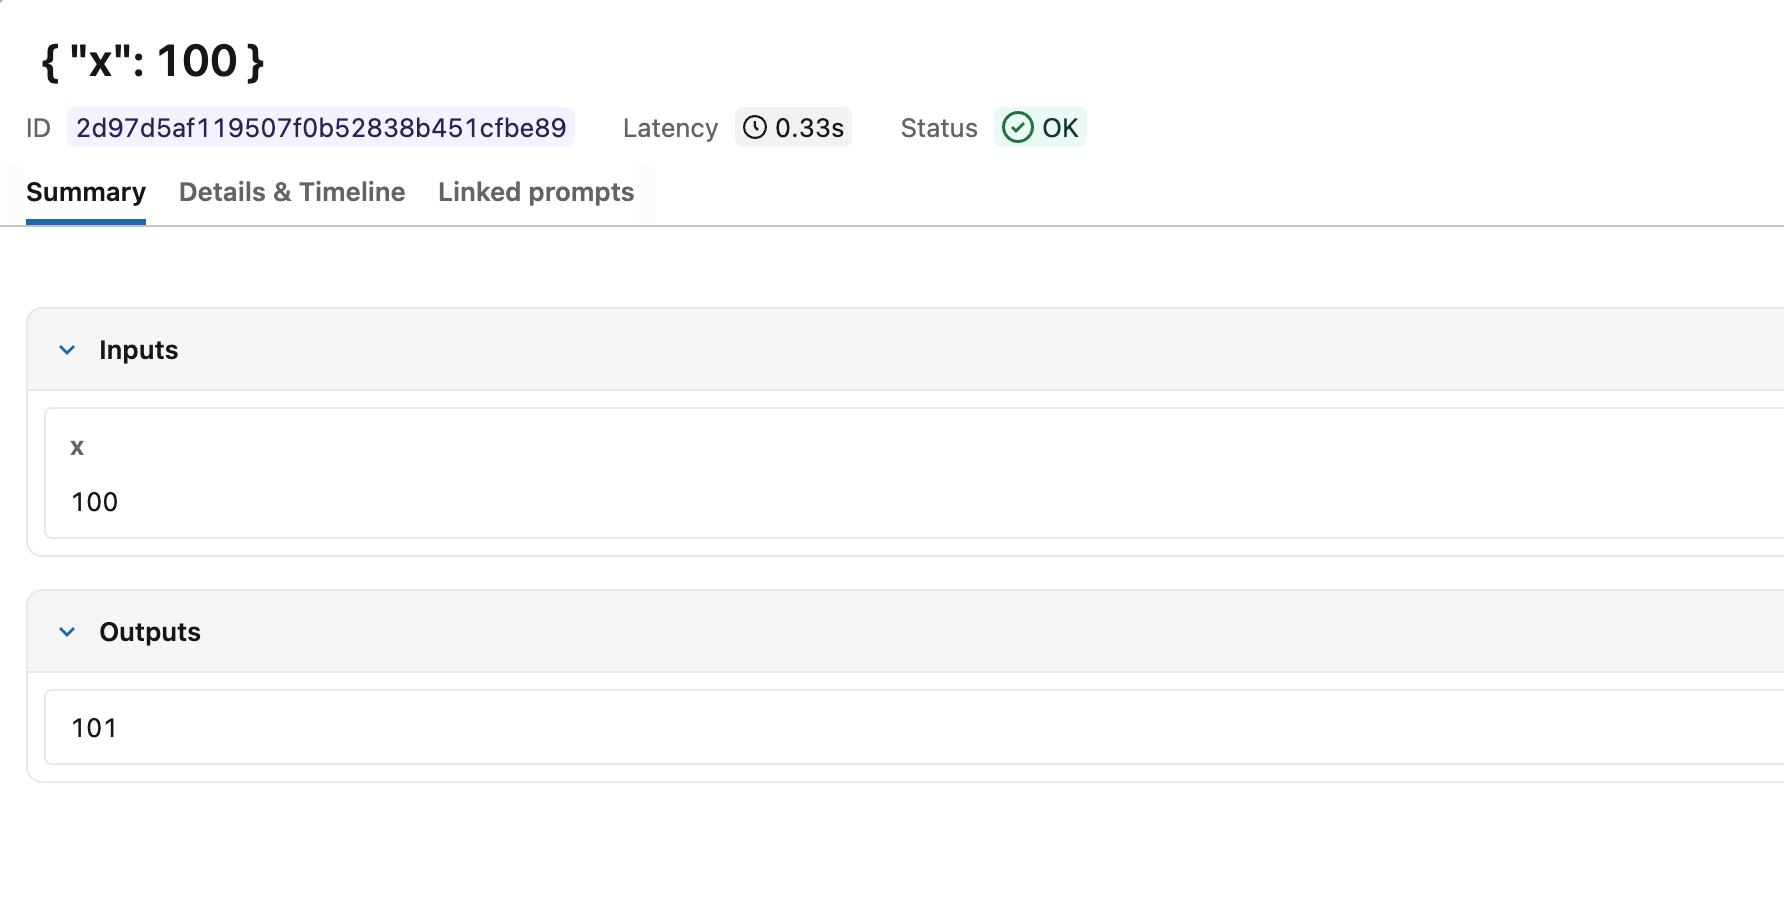Select the run ID badge to copy it

[320, 127]
